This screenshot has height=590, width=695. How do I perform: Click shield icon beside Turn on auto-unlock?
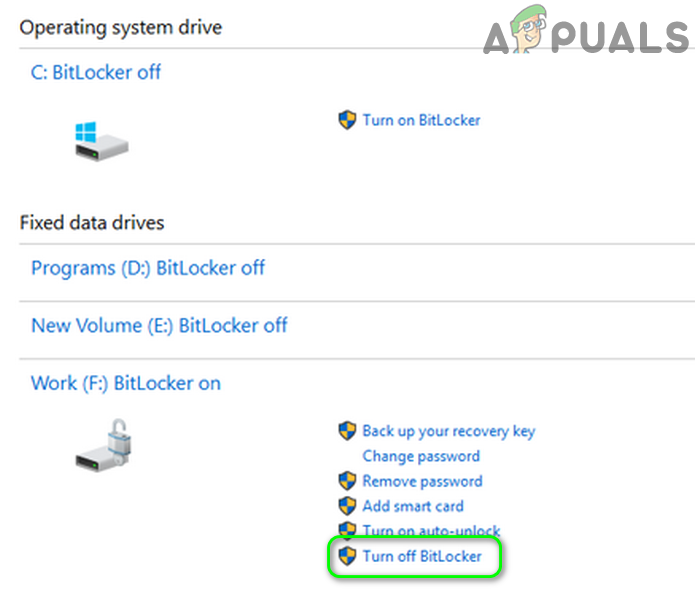[347, 530]
